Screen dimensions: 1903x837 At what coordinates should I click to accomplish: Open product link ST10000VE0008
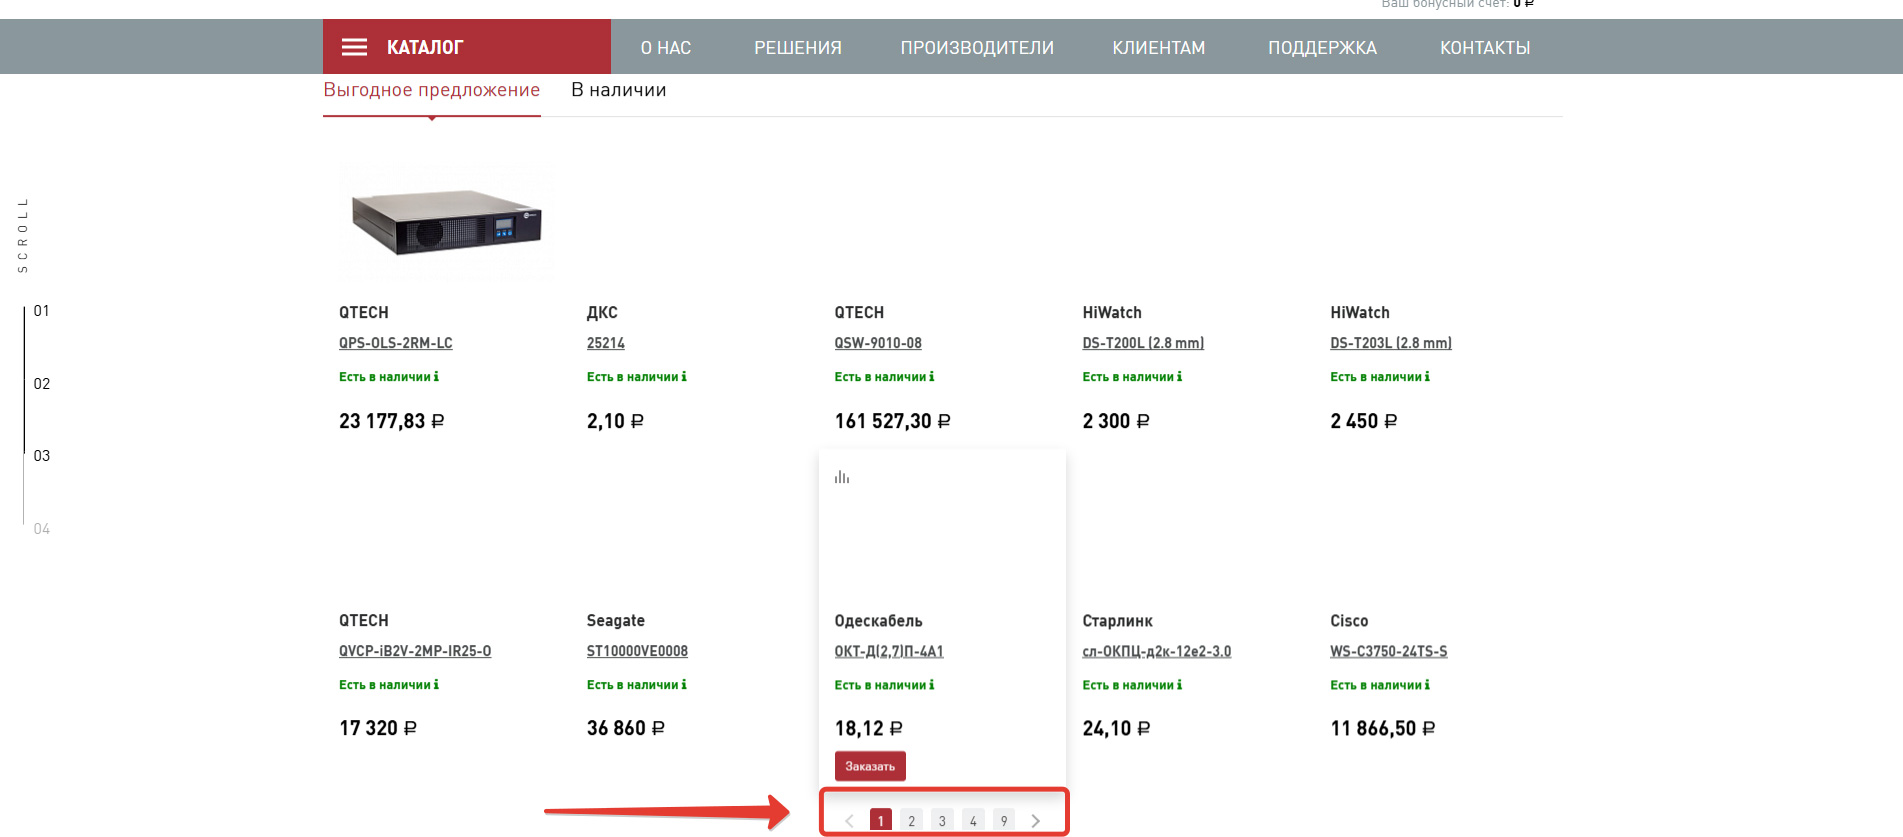[637, 651]
